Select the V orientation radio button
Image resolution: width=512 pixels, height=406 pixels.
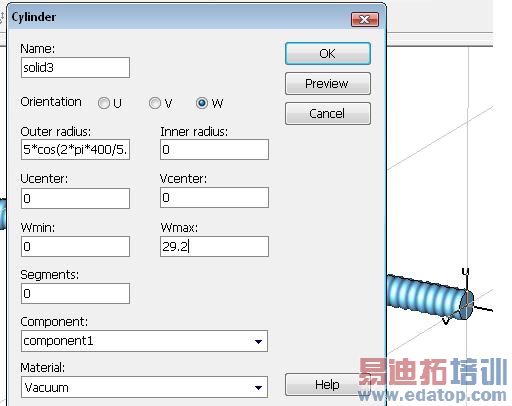coord(155,103)
